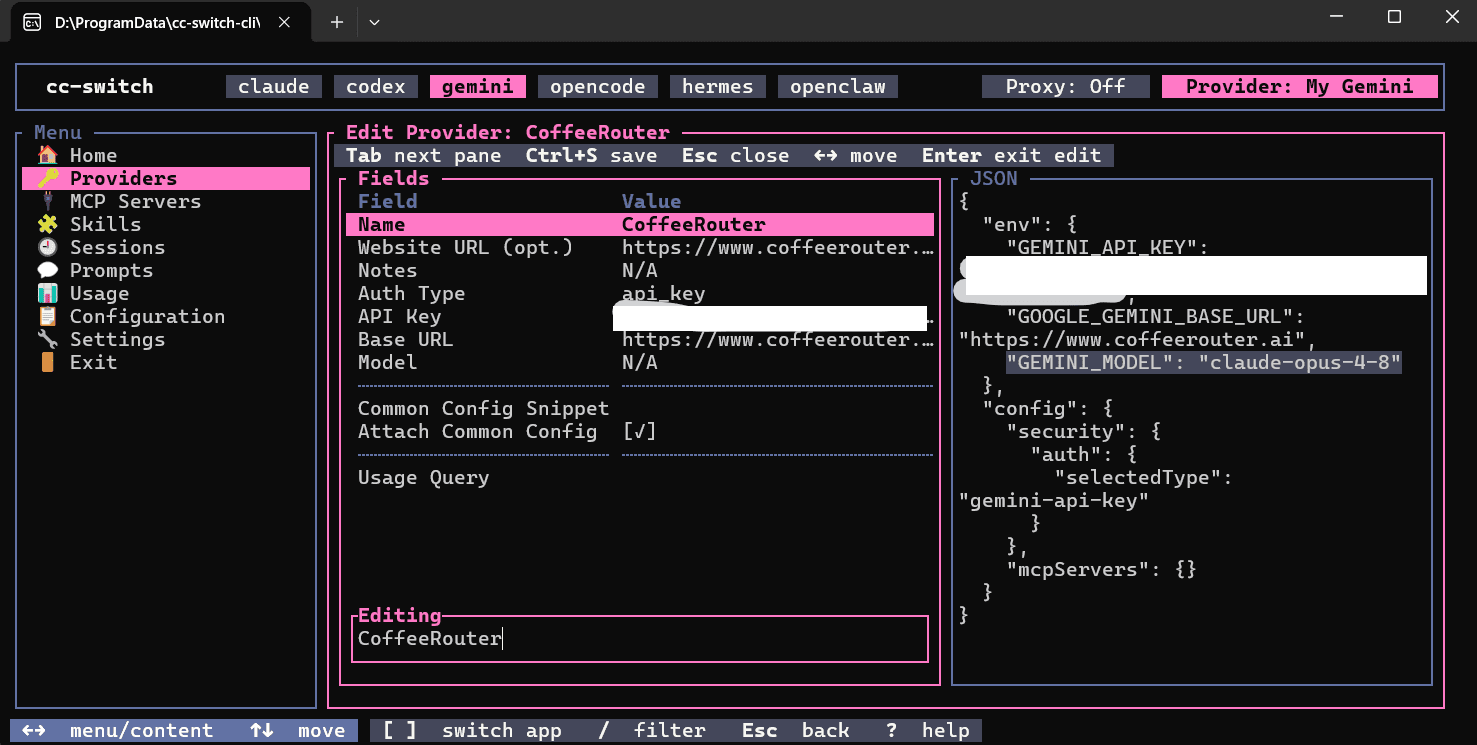Select the Usage Query row
1477x745 pixels.
click(x=640, y=478)
